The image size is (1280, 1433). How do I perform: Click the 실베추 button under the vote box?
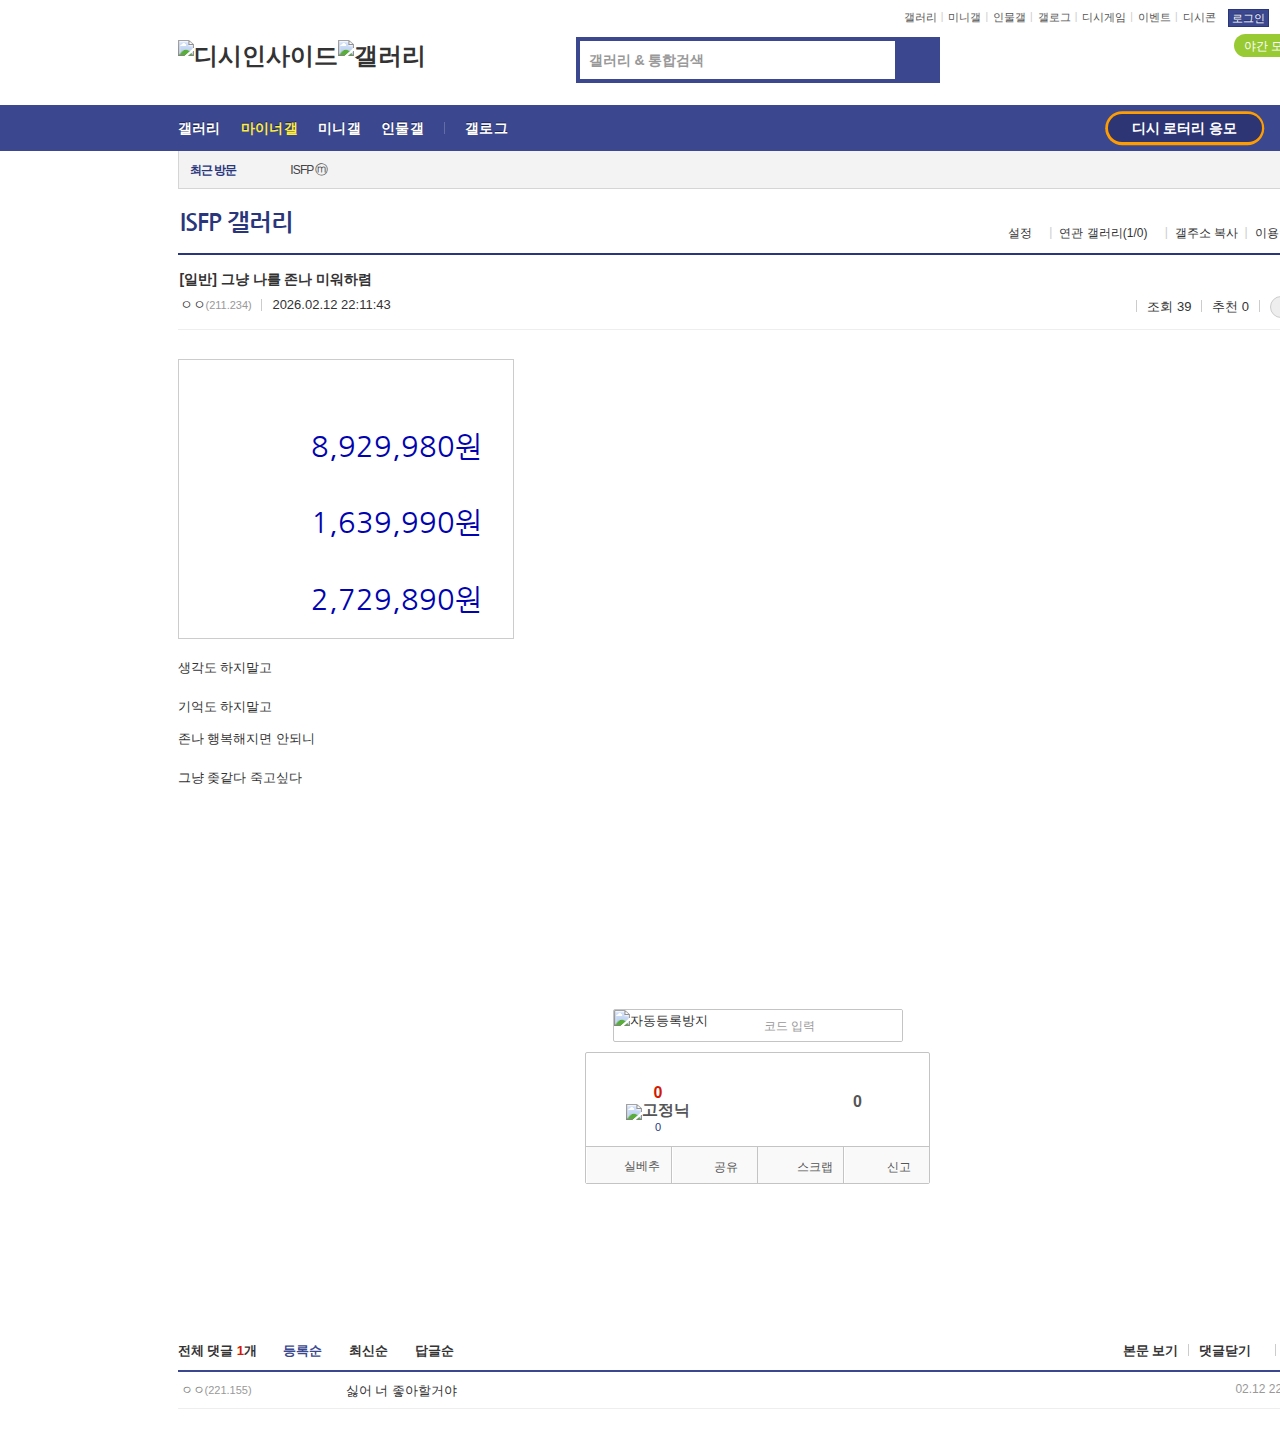(x=641, y=1166)
